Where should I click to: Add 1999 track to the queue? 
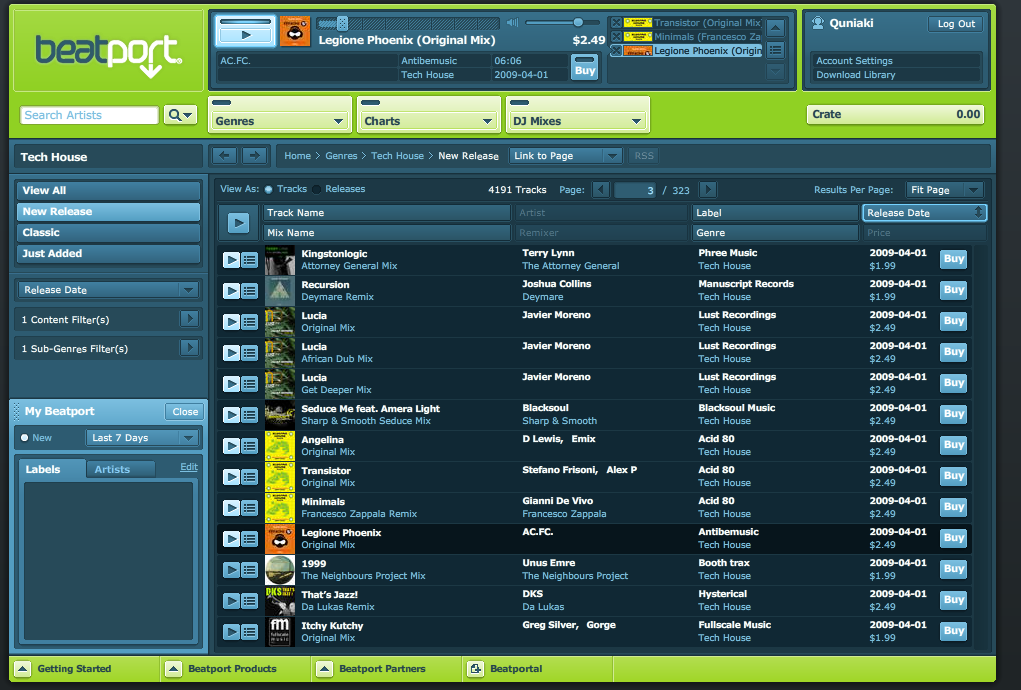pyautogui.click(x=249, y=570)
